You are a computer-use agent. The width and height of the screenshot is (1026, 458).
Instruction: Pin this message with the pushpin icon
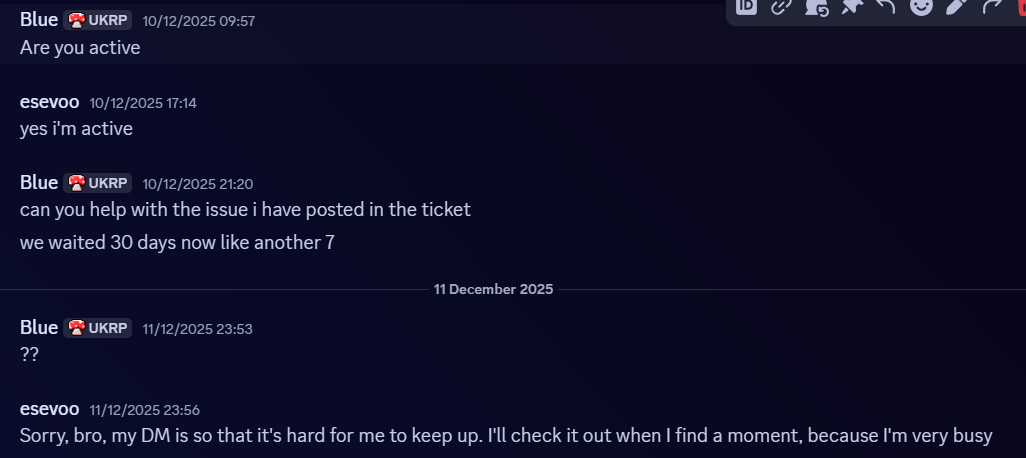(x=851, y=6)
